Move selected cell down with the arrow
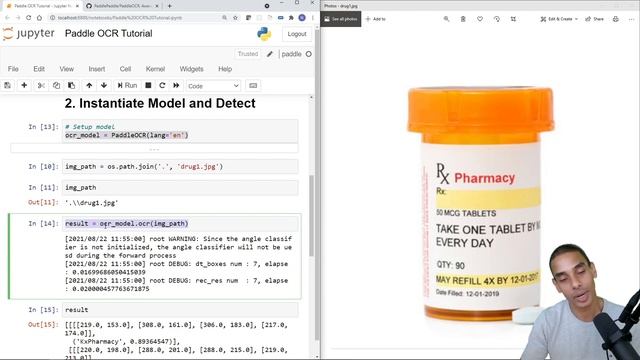 click(104, 85)
